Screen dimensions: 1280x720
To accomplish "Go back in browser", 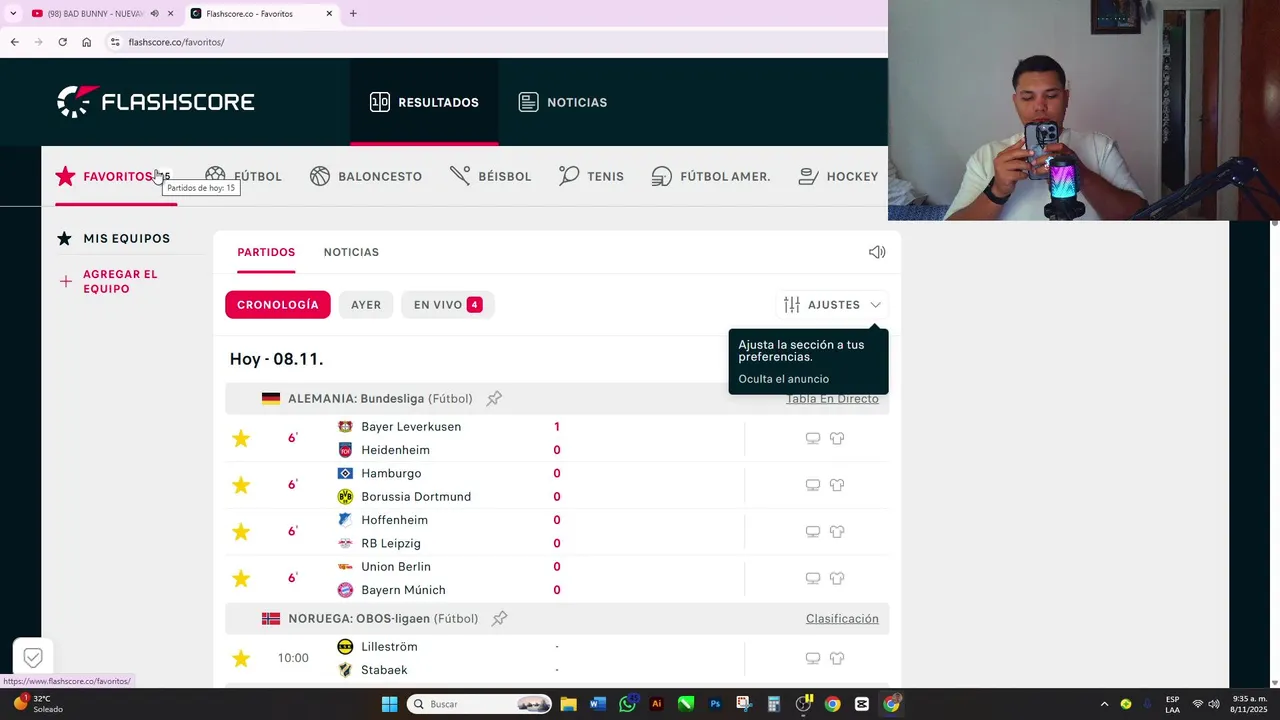I will click(x=14, y=42).
